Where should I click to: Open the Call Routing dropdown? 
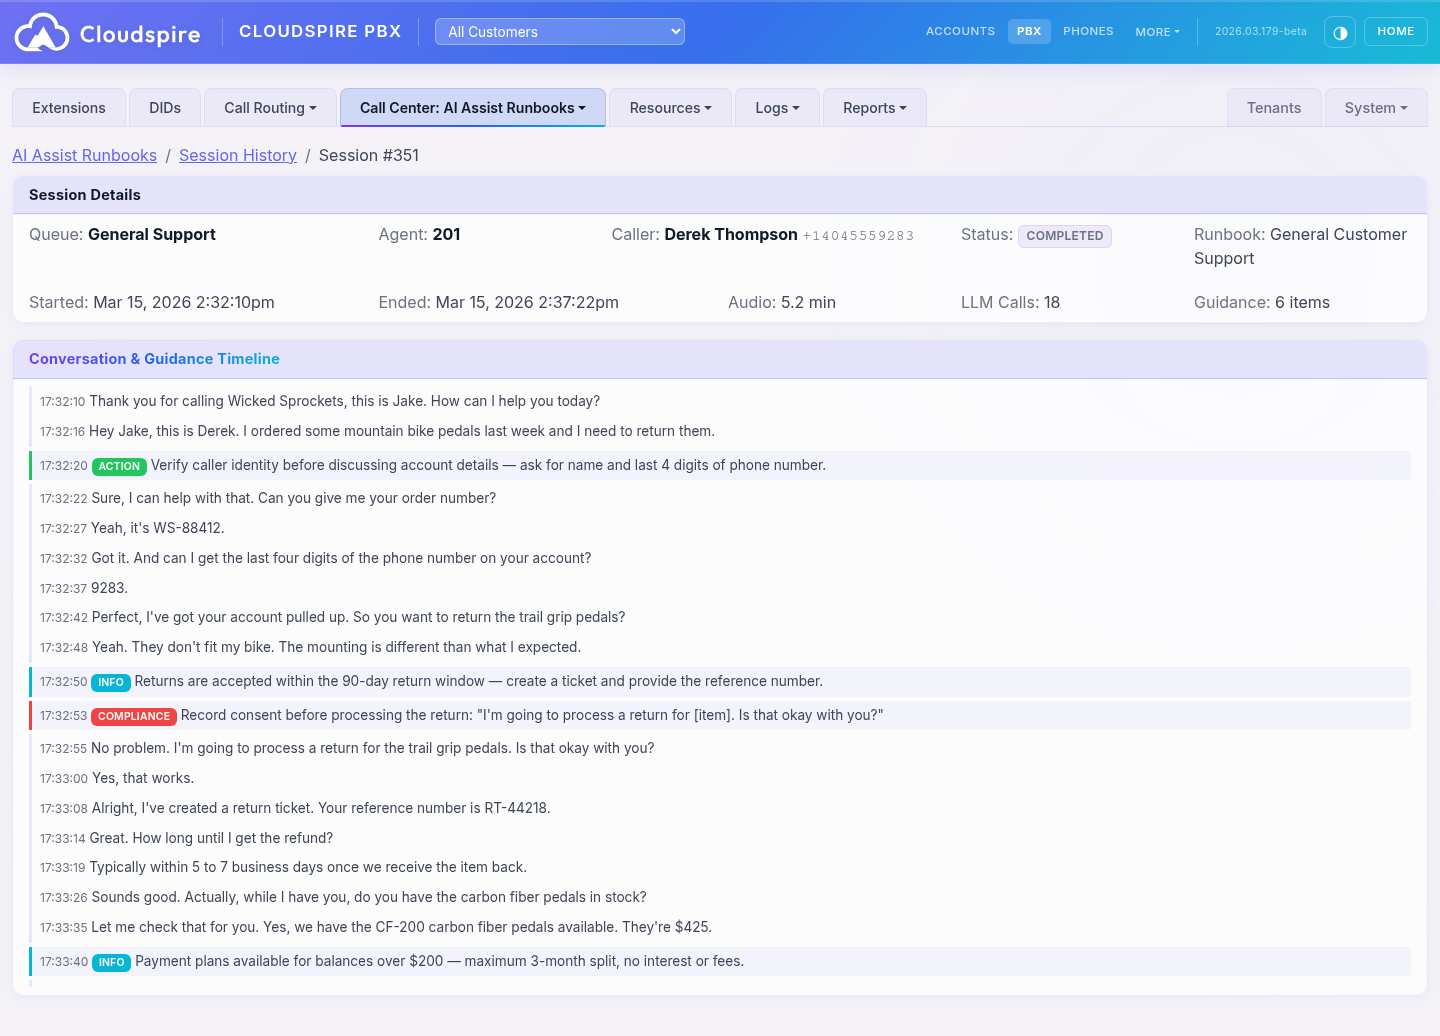pos(269,107)
